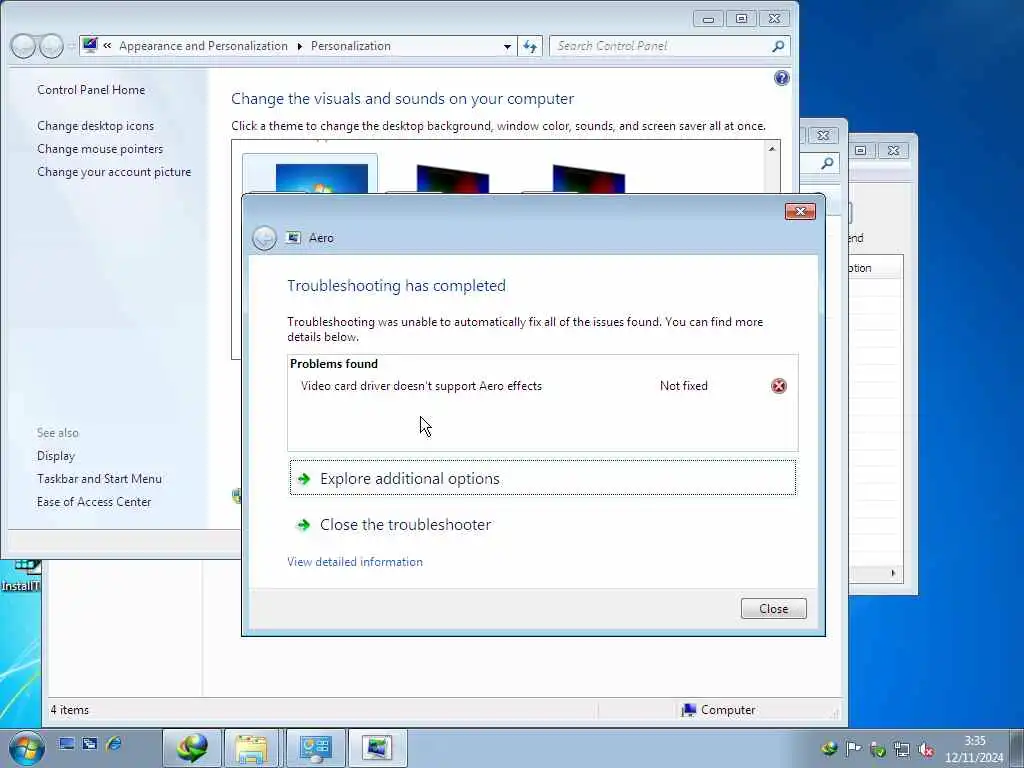Open Personalization taskbar button
Image resolution: width=1024 pixels, height=768 pixels.
point(377,748)
